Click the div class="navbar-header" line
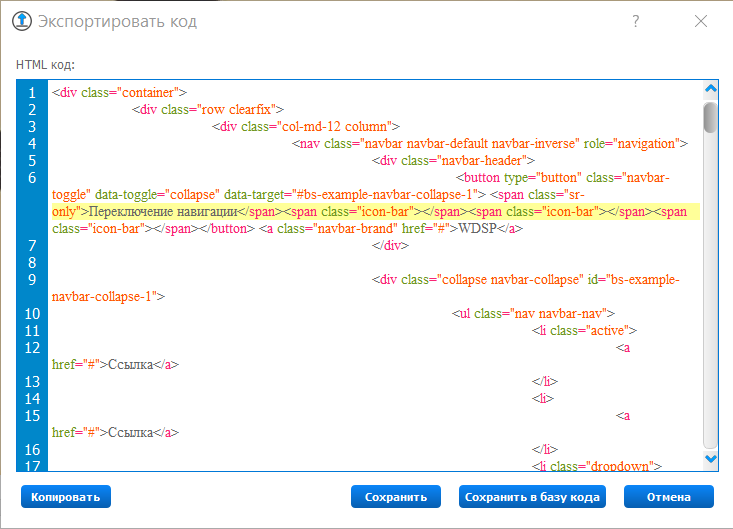The width and height of the screenshot is (733, 529). (453, 161)
